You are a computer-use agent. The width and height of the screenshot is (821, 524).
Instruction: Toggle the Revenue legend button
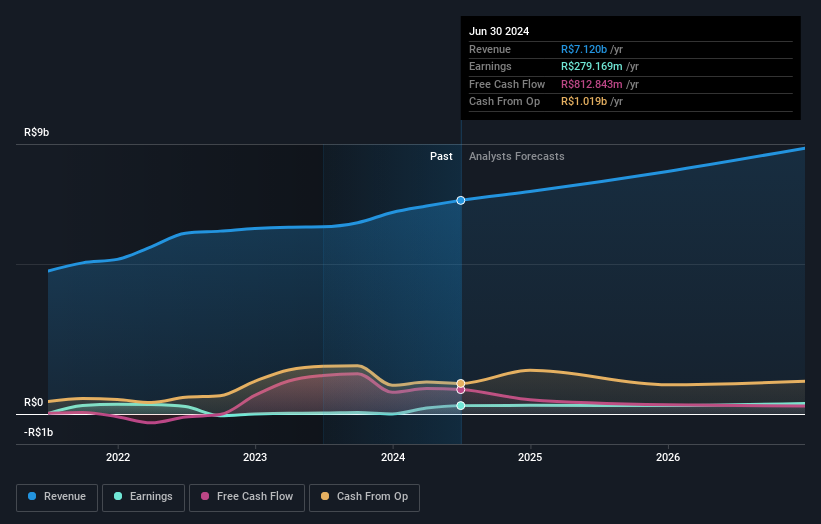[x=57, y=497]
